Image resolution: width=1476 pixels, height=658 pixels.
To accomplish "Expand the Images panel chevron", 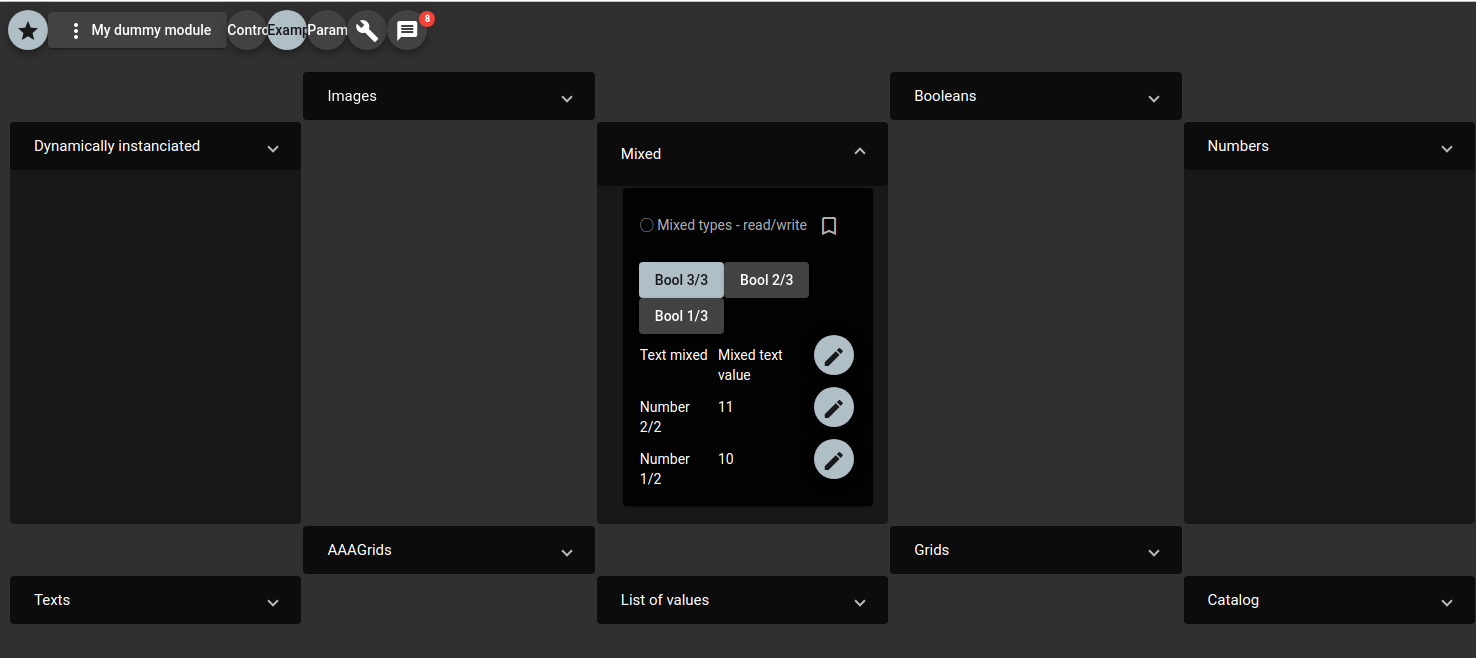I will click(567, 98).
